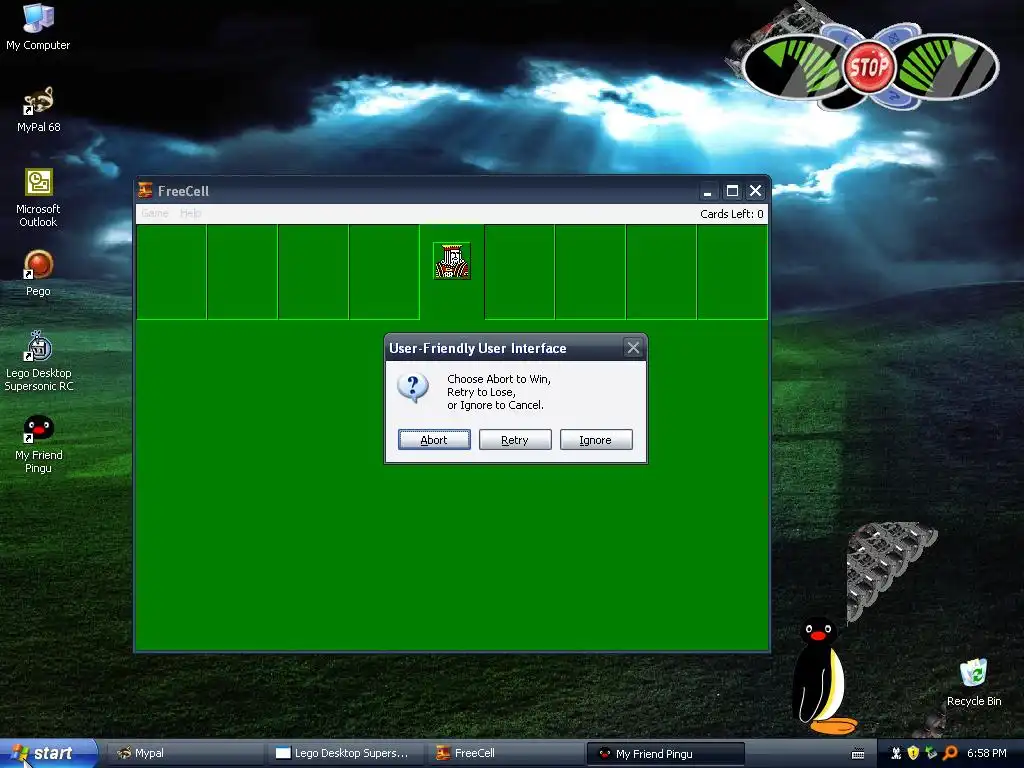Viewport: 1024px width, 768px height.
Task: Click the white cat tray icon
Action: pos(896,753)
